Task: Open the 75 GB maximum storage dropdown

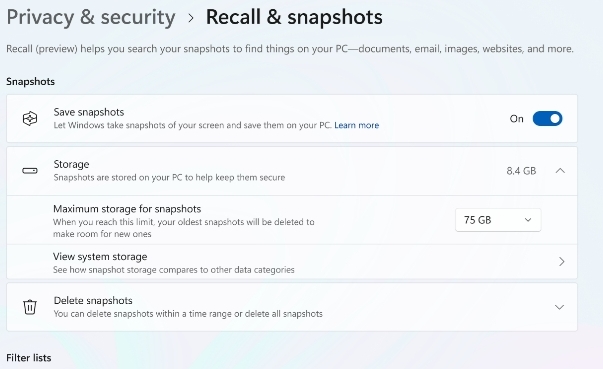Action: [x=498, y=220]
